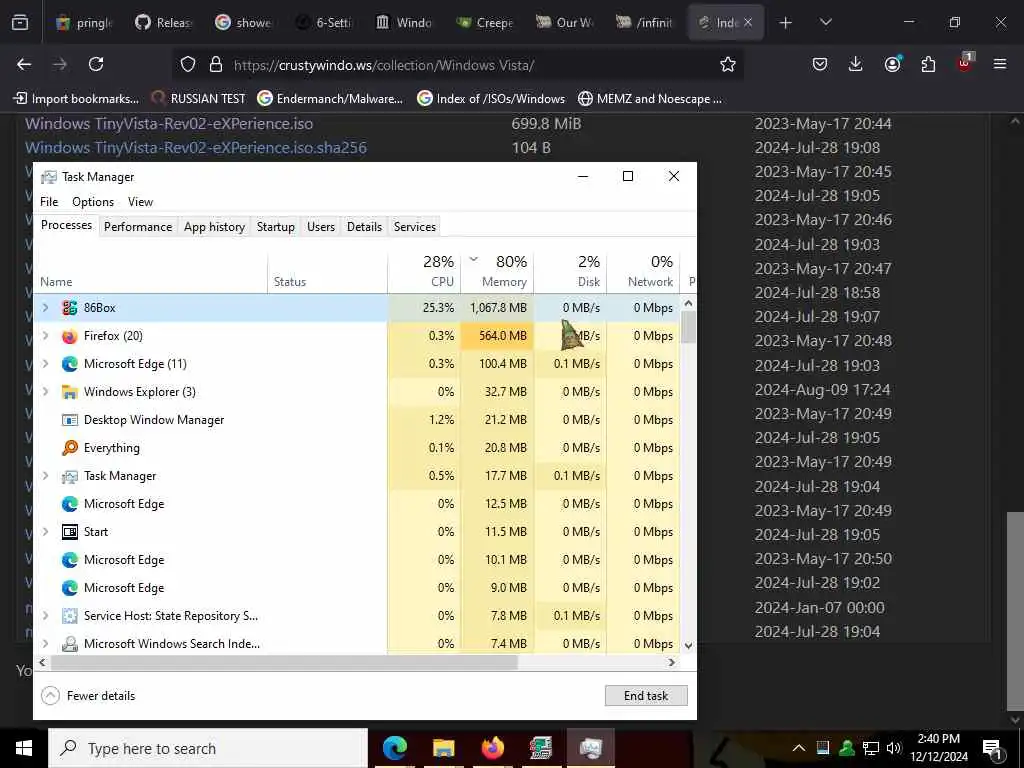
Task: Open the Task Manager Options menu
Action: click(93, 202)
